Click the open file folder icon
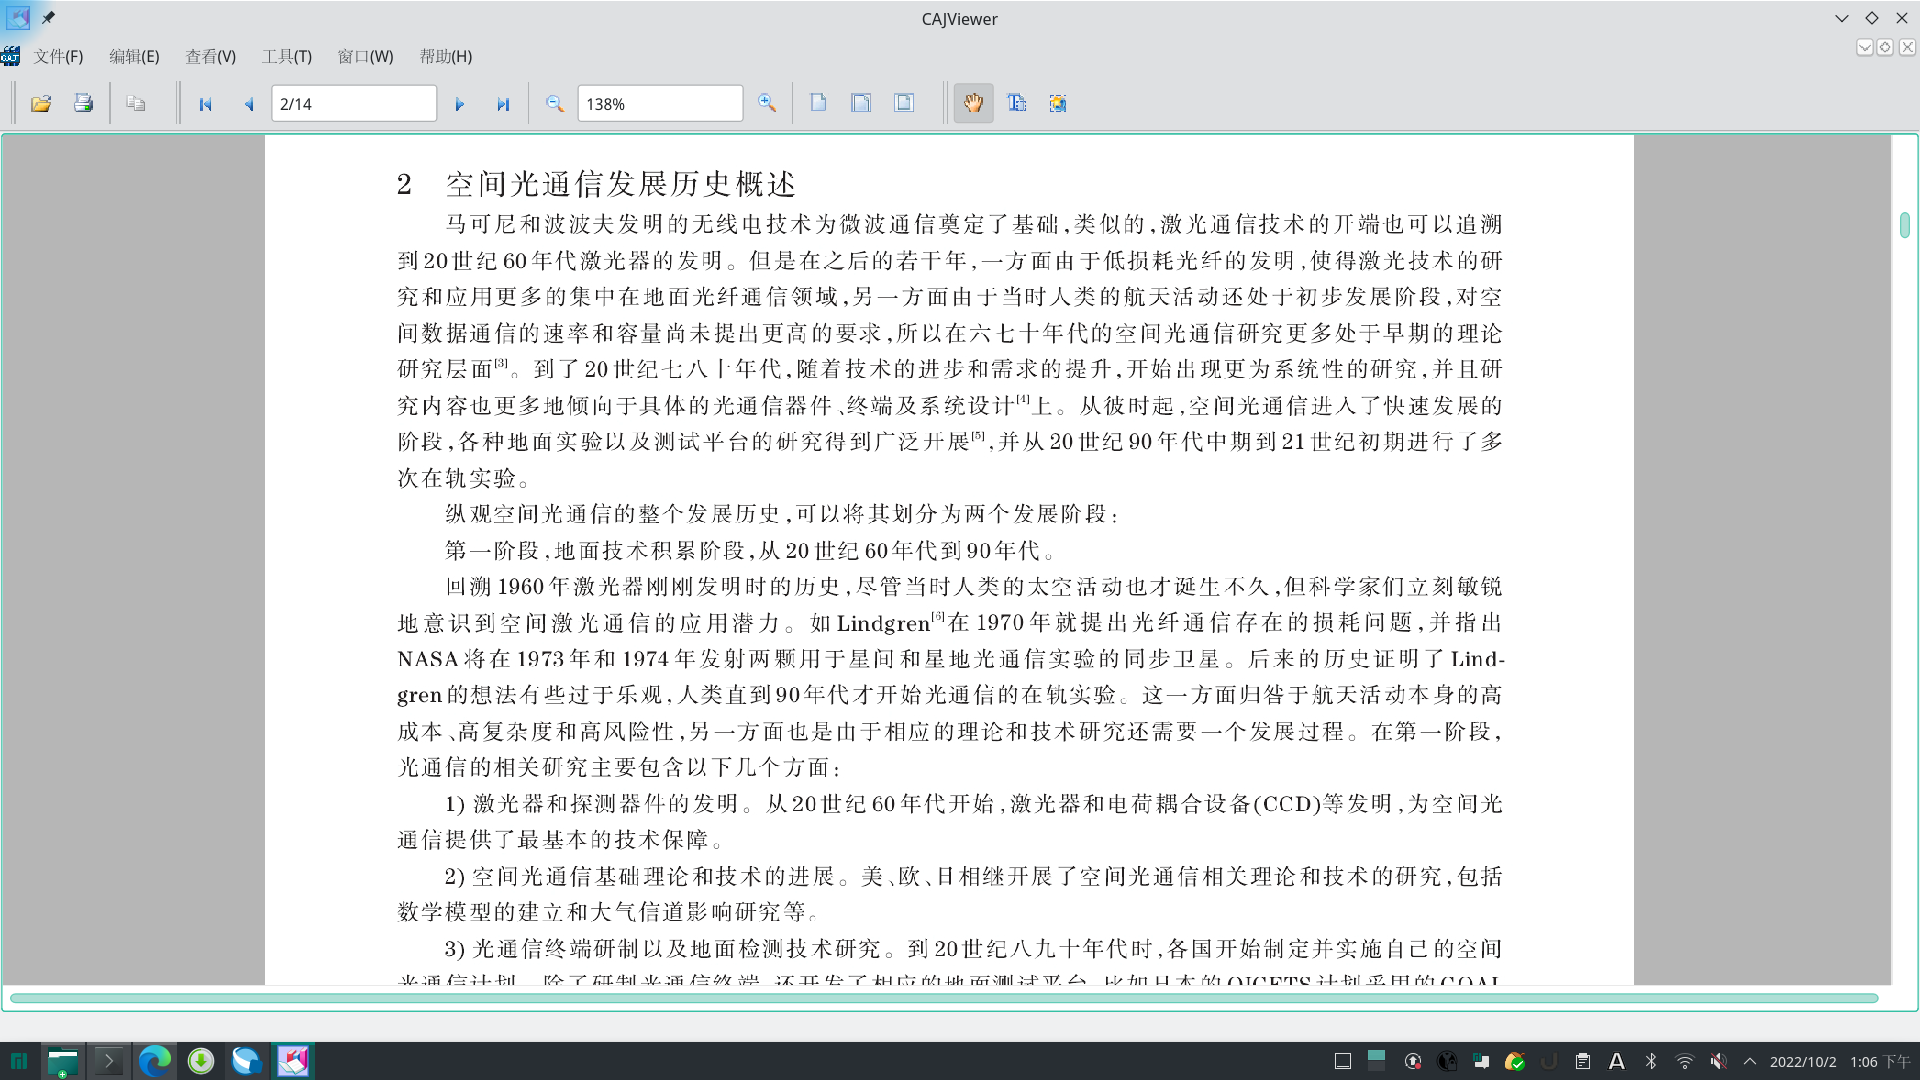The image size is (1920, 1080). click(41, 103)
